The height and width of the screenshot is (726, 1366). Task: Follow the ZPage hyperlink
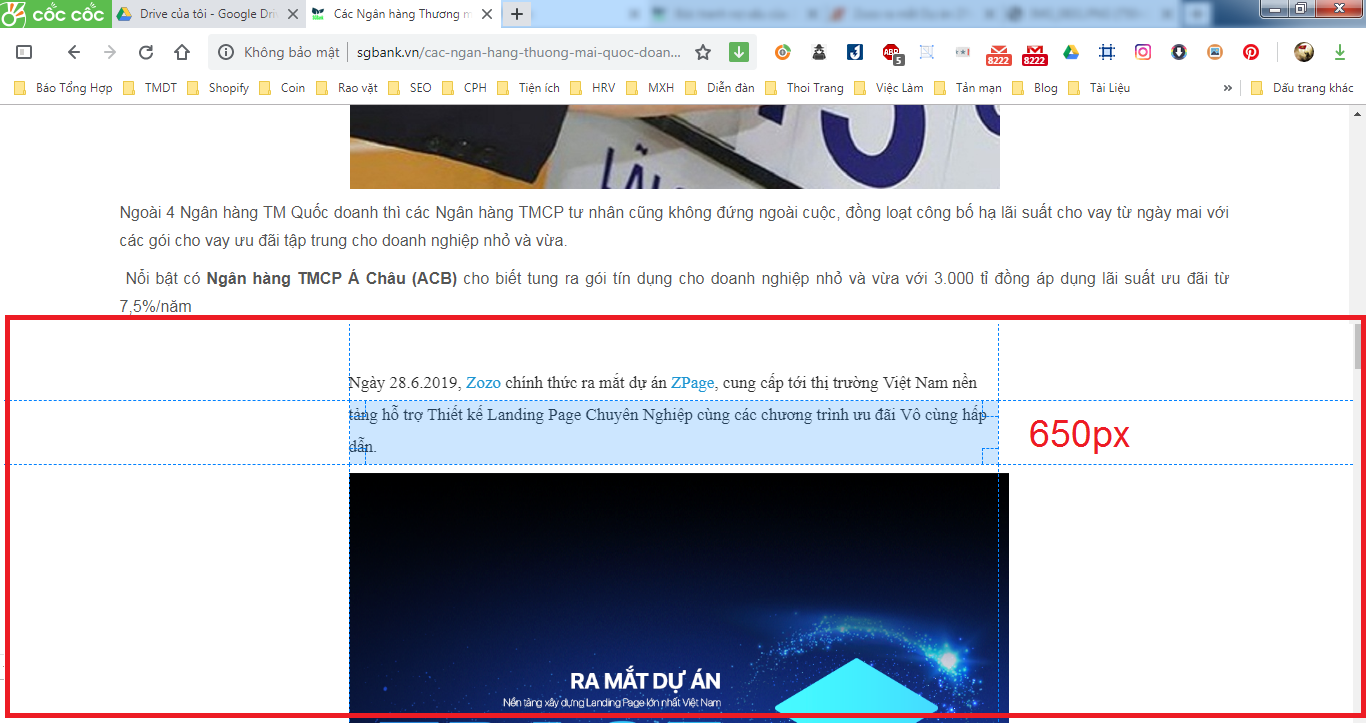click(692, 383)
